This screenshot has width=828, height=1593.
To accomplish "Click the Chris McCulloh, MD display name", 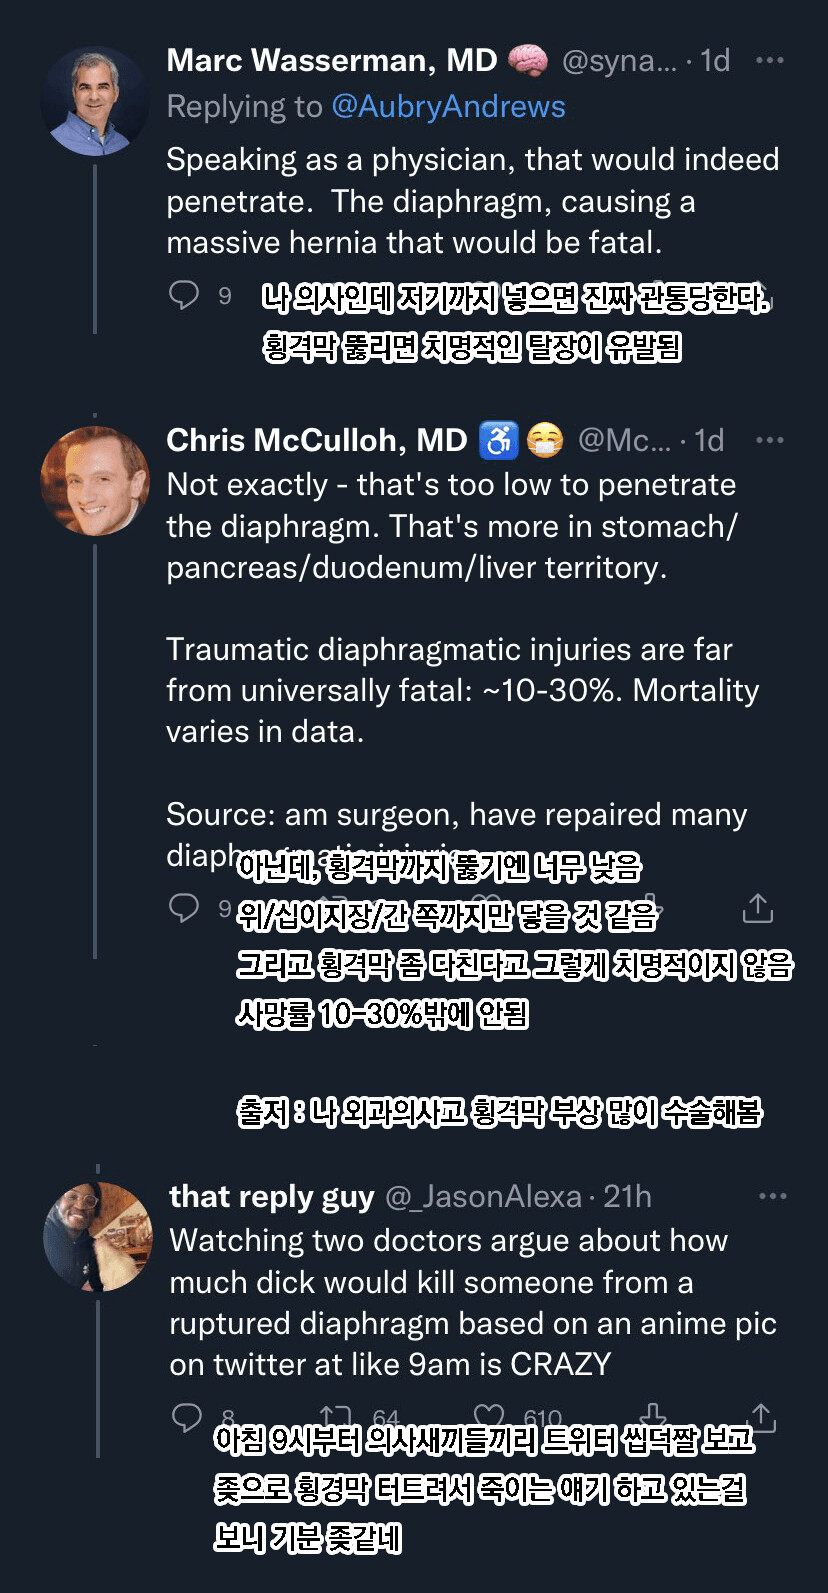I will [316, 441].
